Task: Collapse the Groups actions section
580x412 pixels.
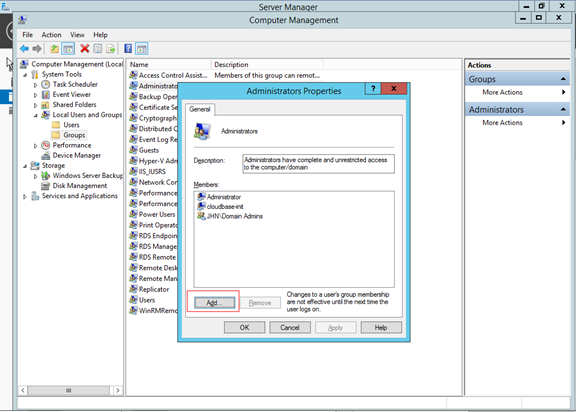Action: point(563,79)
